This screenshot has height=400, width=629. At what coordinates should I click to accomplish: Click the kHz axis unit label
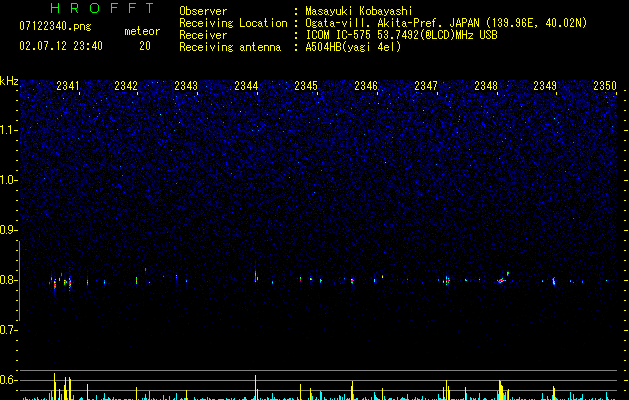click(x=9, y=81)
